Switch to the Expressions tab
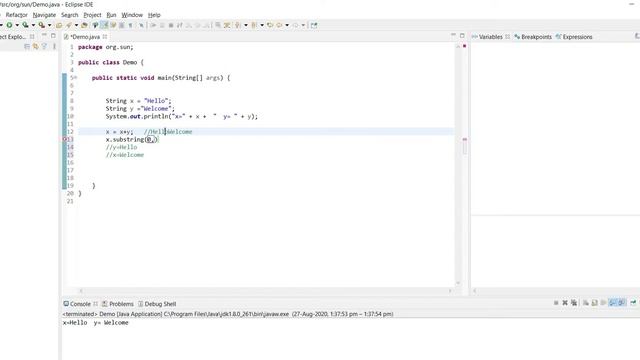 (x=574, y=37)
